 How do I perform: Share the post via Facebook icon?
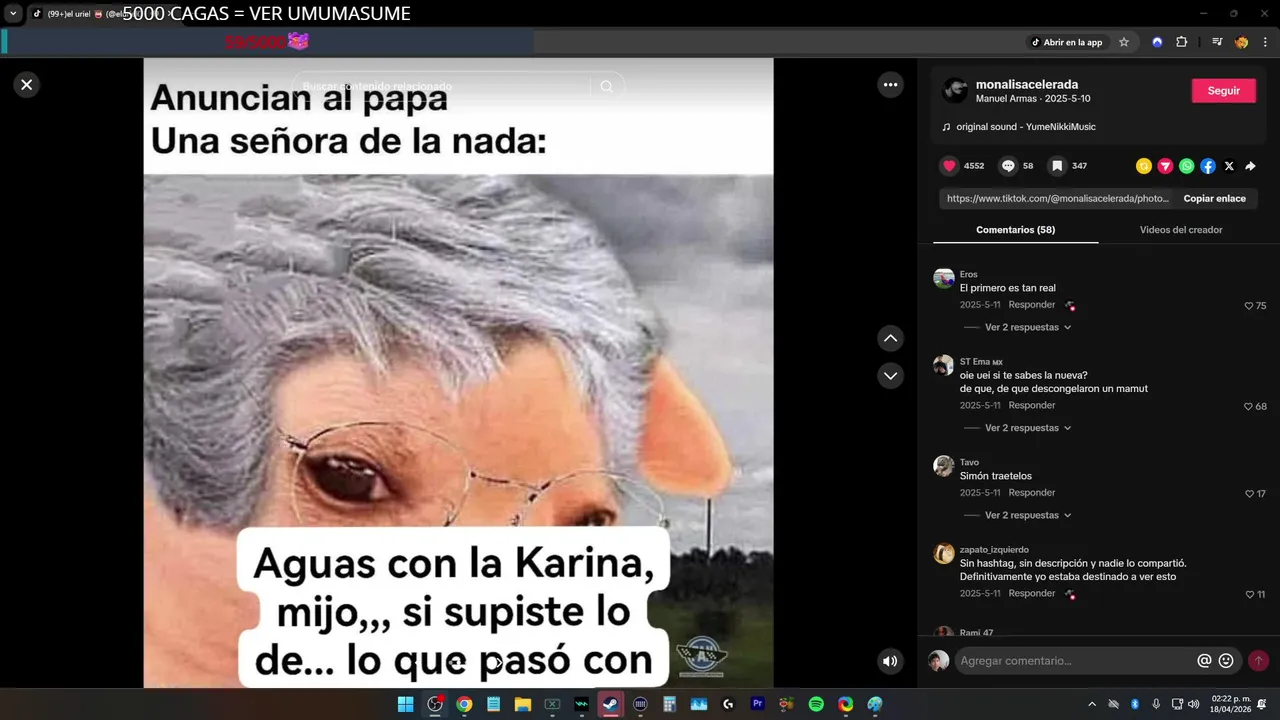click(x=1208, y=166)
